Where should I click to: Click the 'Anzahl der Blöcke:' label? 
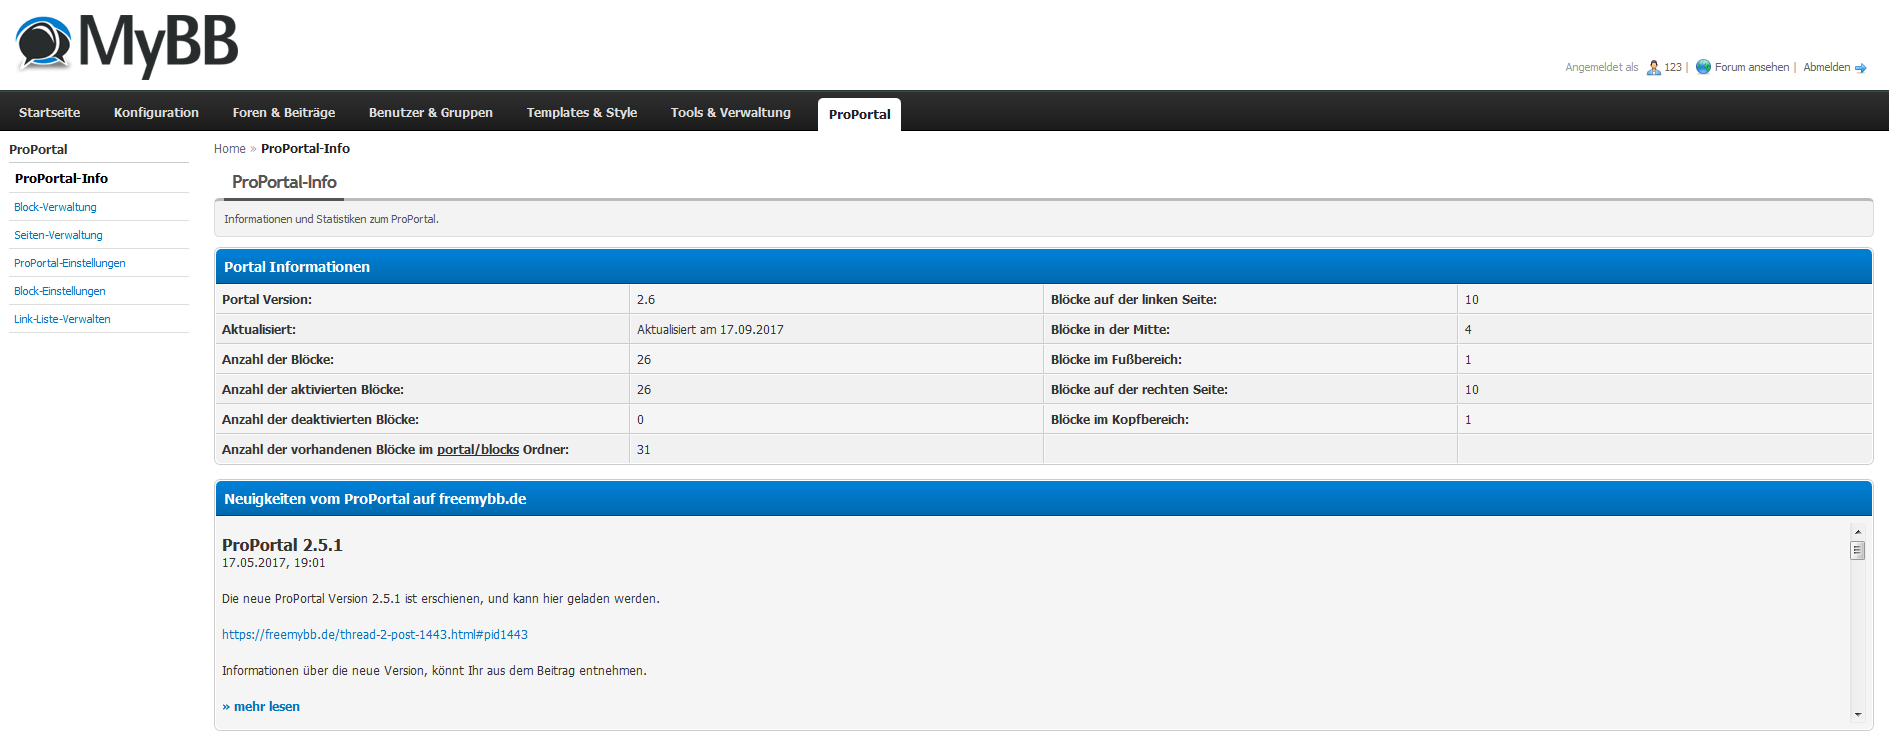coord(278,359)
